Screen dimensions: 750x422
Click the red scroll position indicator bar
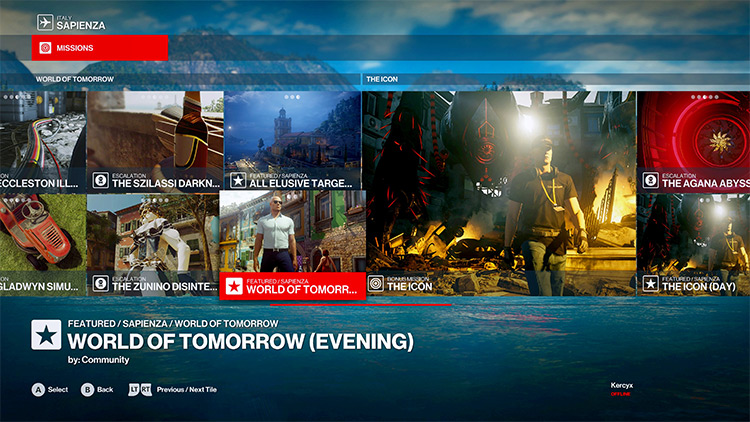(x=360, y=304)
